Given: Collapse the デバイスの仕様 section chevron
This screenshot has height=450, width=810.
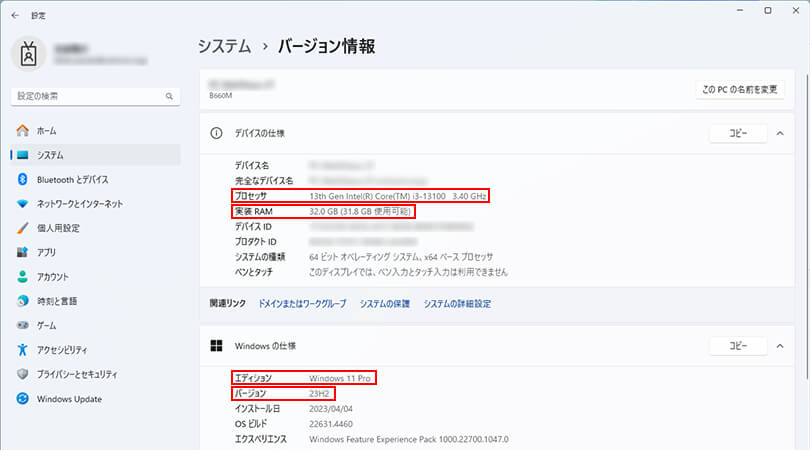Looking at the screenshot, I should [x=780, y=133].
